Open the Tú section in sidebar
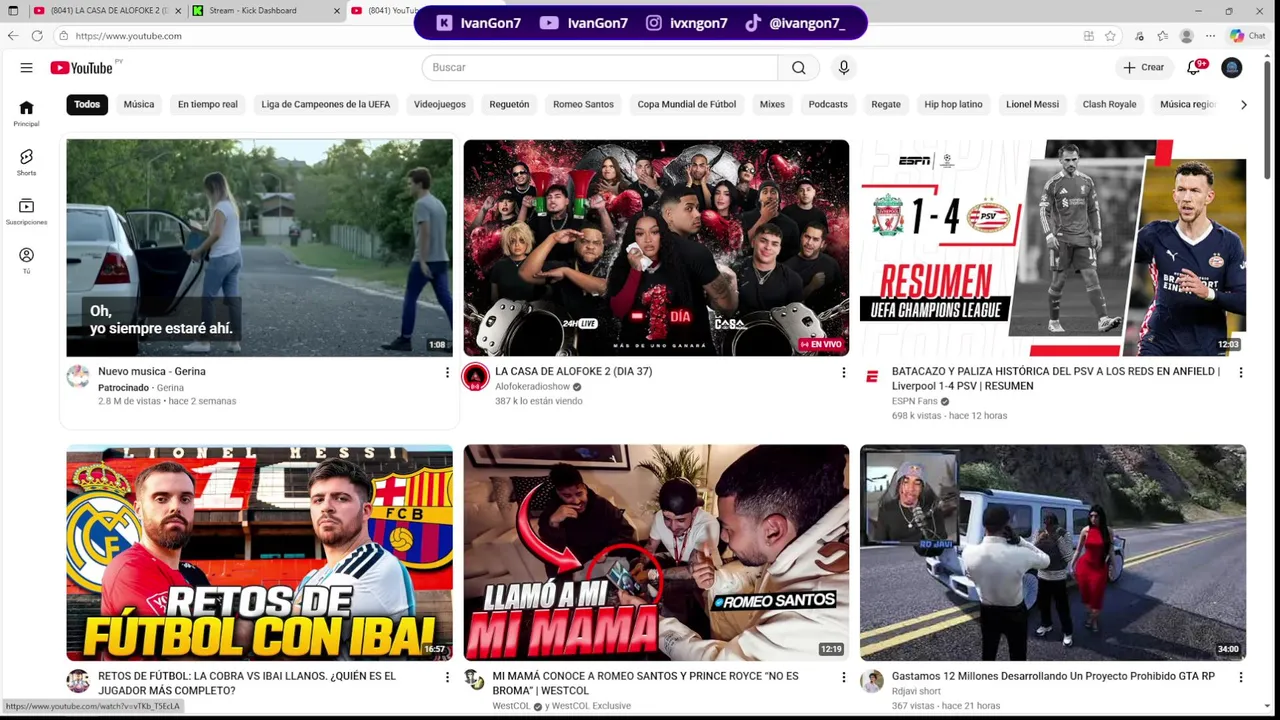 tap(26, 261)
